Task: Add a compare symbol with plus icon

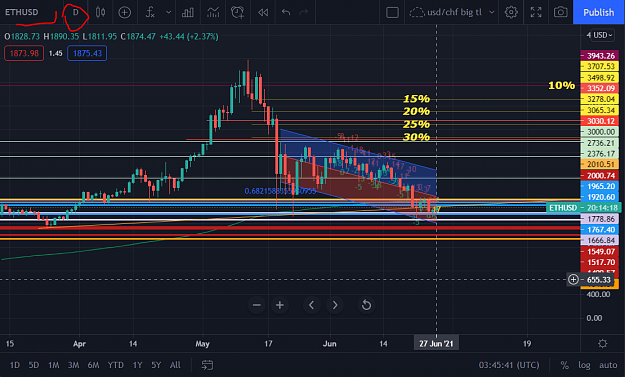Action: 124,12
